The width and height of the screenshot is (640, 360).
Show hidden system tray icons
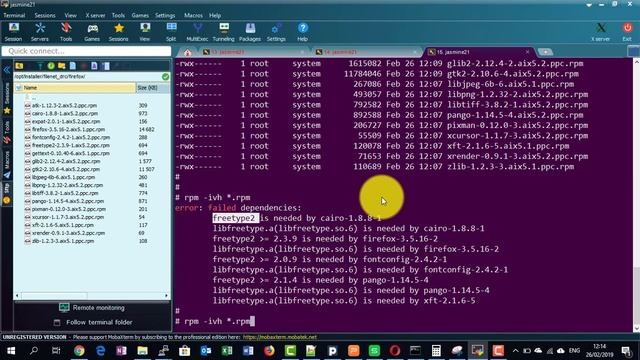click(516, 351)
